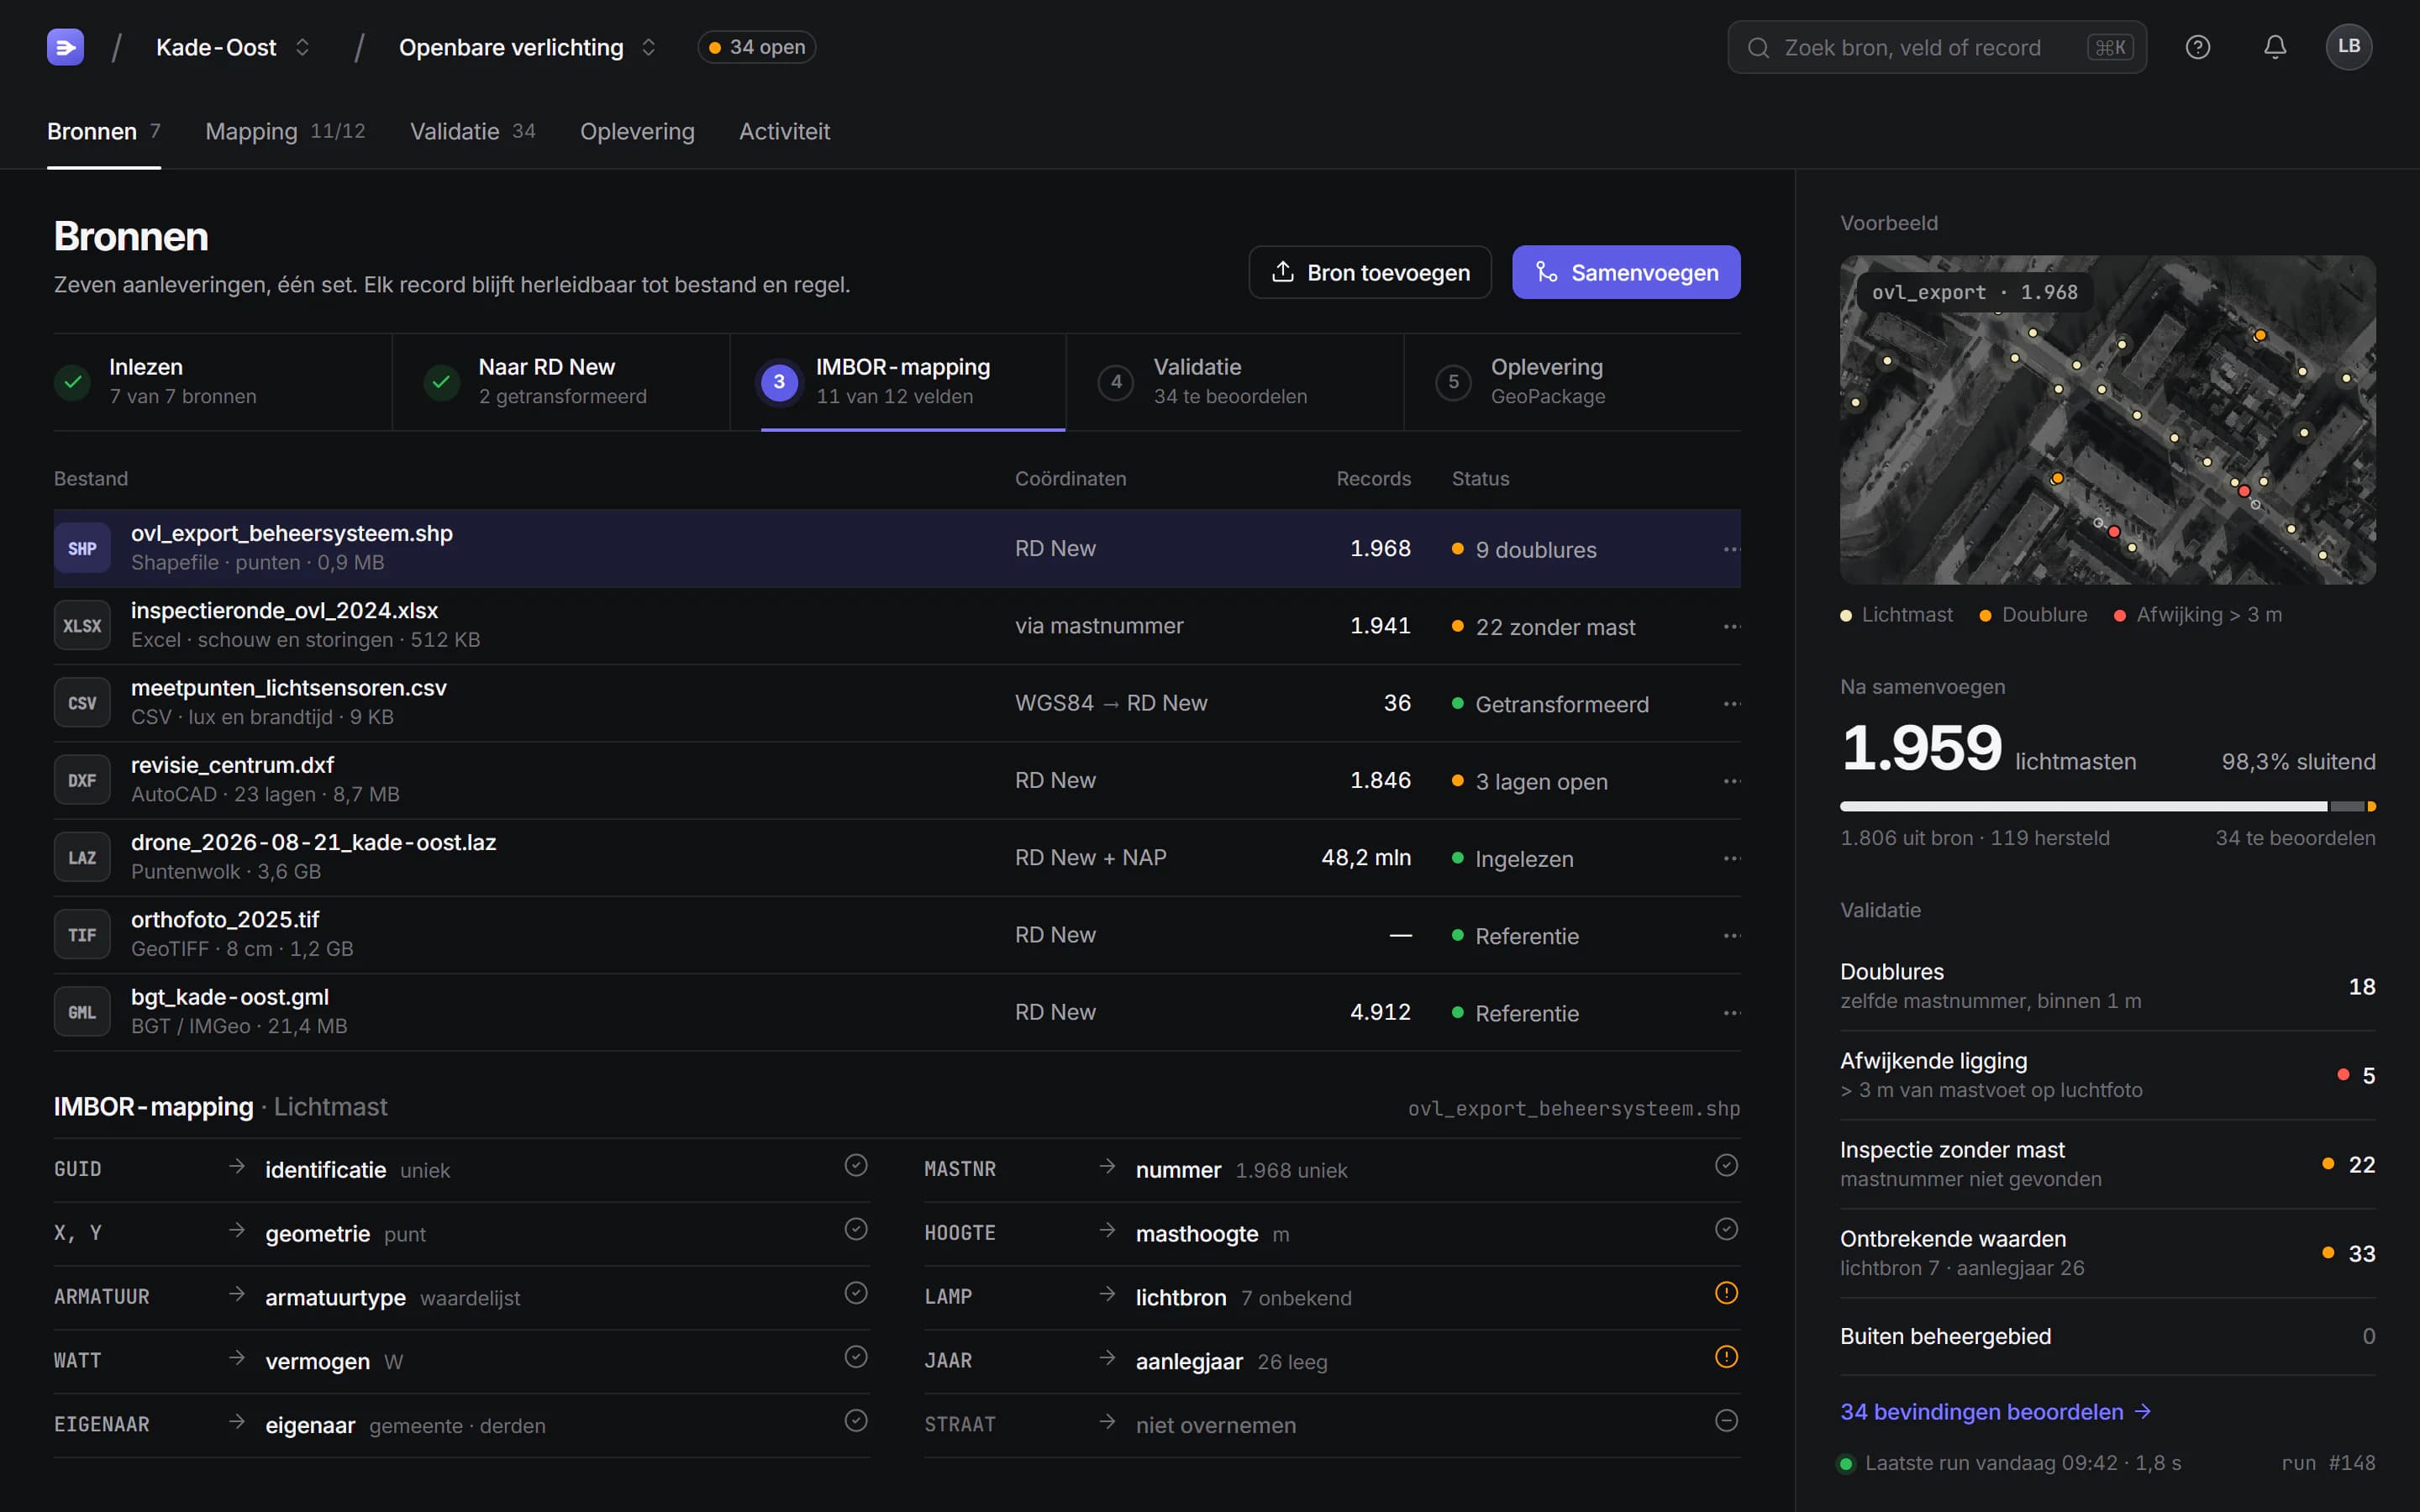2420x1512 pixels.
Task: Open the help question mark icon
Action: coord(2197,47)
